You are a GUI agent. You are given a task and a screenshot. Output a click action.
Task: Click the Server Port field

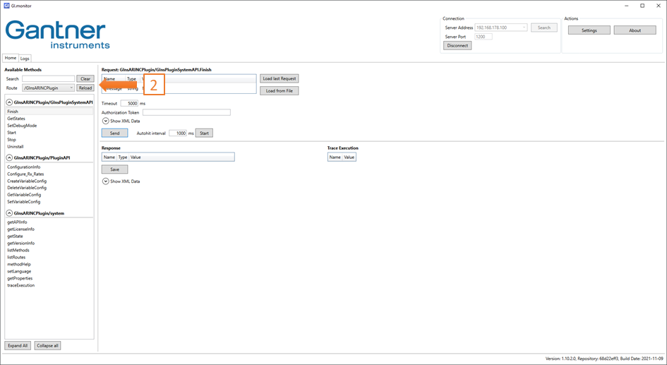[483, 37]
